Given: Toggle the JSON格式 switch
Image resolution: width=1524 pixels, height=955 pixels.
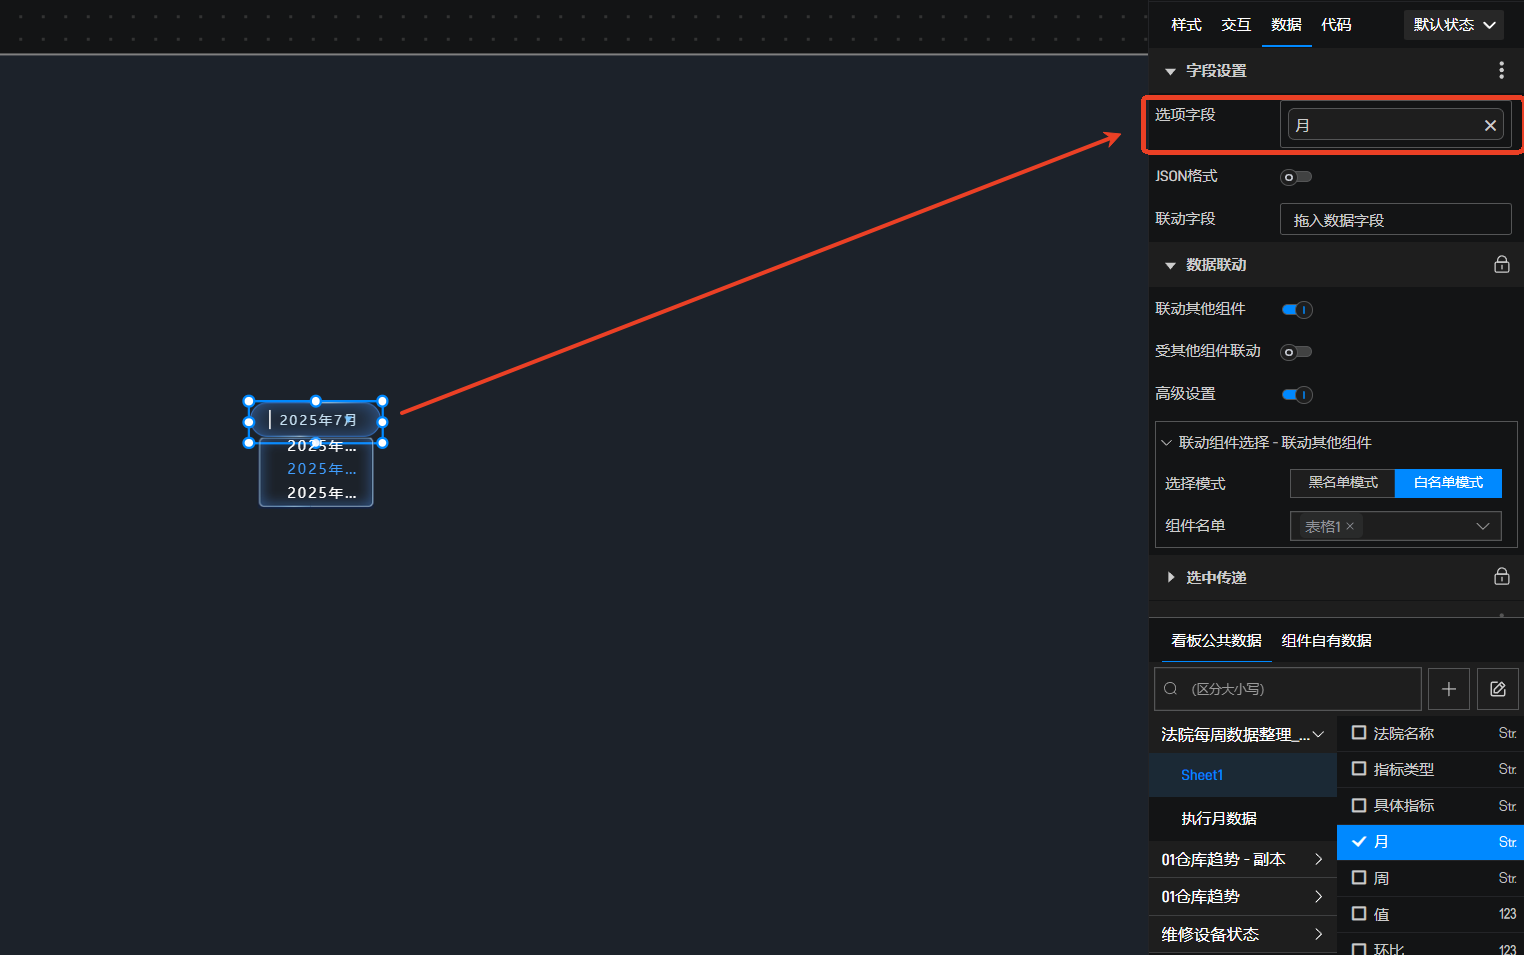Looking at the screenshot, I should coord(1296,177).
